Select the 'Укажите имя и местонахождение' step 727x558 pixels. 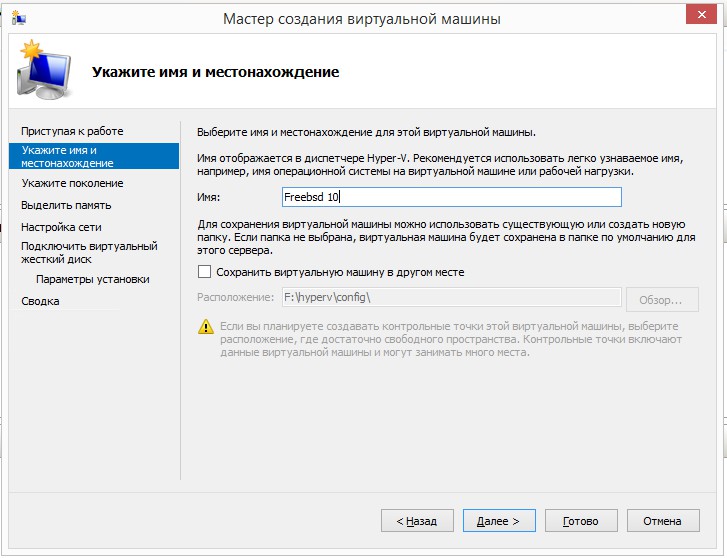click(94, 156)
